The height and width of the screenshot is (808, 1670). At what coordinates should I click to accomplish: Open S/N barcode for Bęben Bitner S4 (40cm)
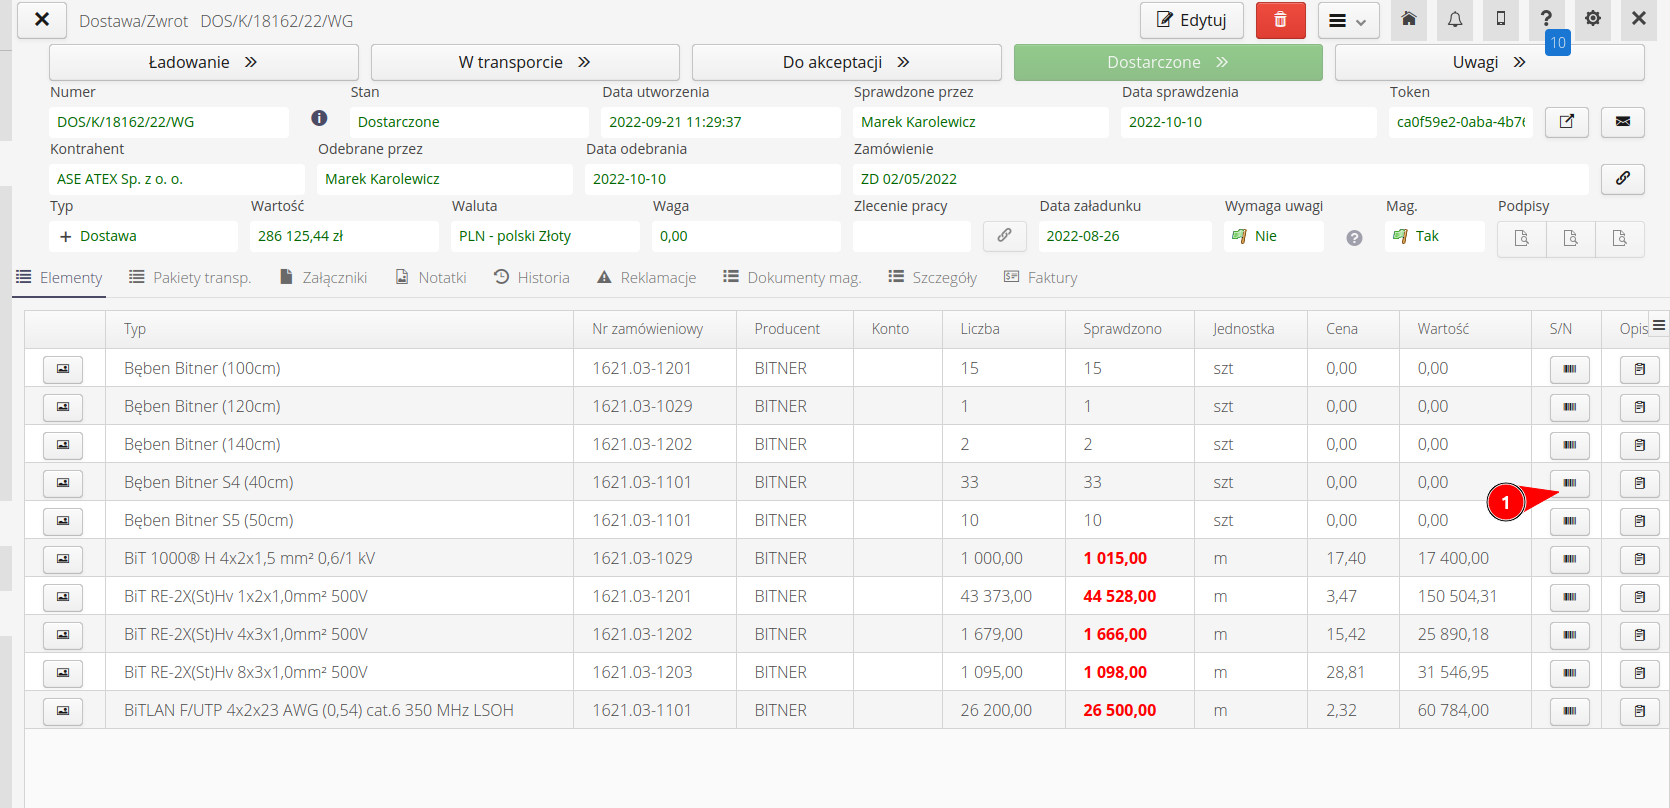(1569, 483)
